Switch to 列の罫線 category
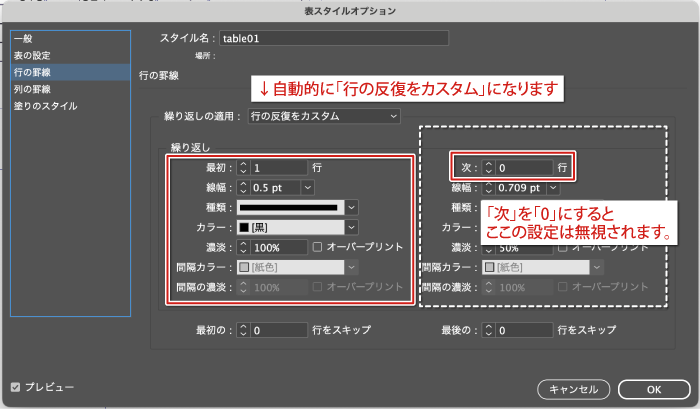Image resolution: width=700 pixels, height=410 pixels. (31, 89)
